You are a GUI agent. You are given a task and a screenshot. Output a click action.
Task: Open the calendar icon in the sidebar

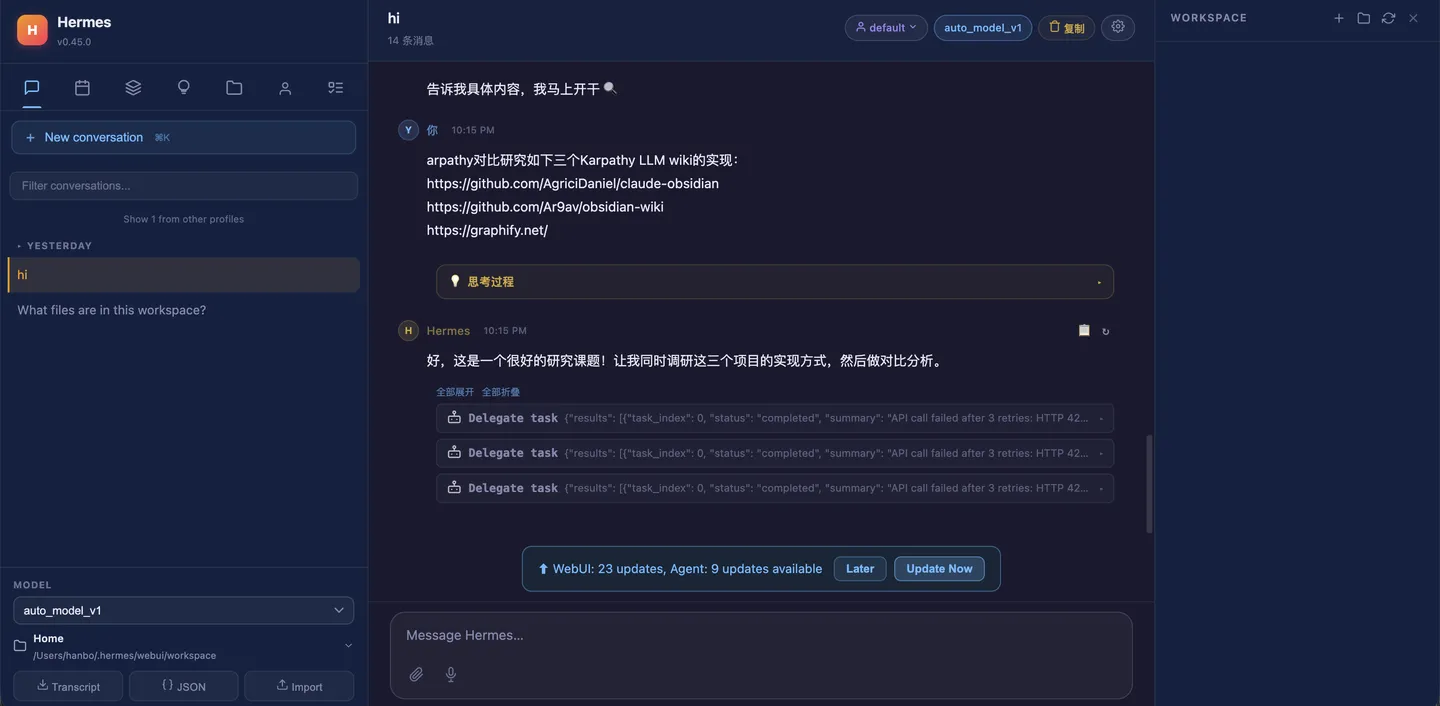pyautogui.click(x=82, y=88)
